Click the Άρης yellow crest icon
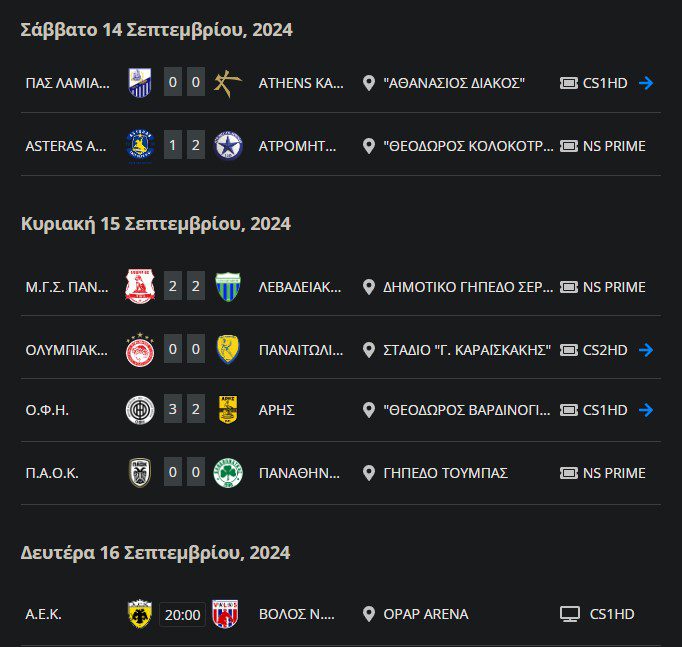682x647 pixels. (227, 410)
